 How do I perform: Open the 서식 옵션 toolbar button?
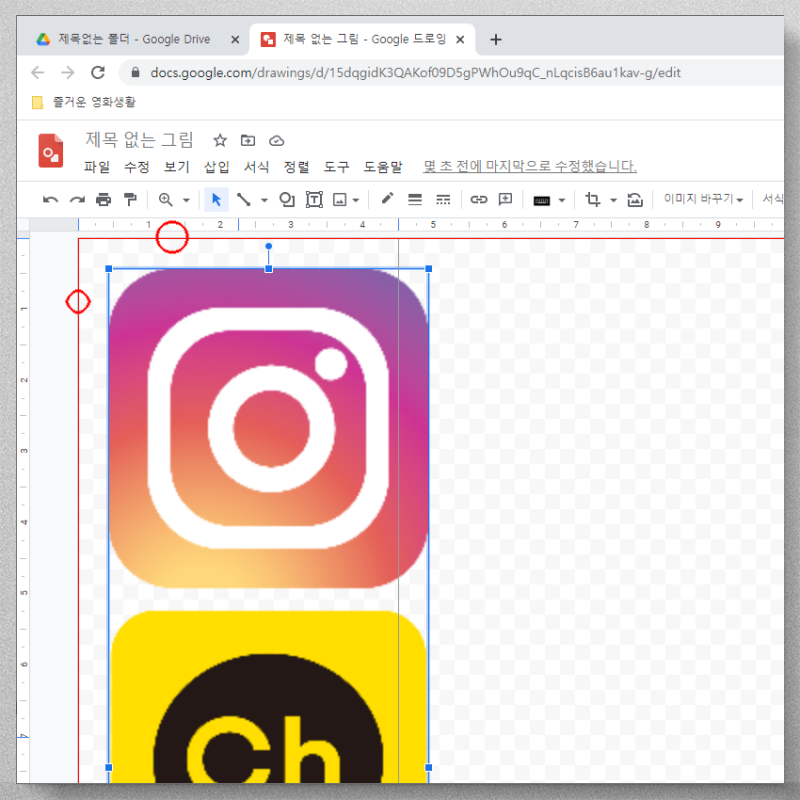click(772, 199)
